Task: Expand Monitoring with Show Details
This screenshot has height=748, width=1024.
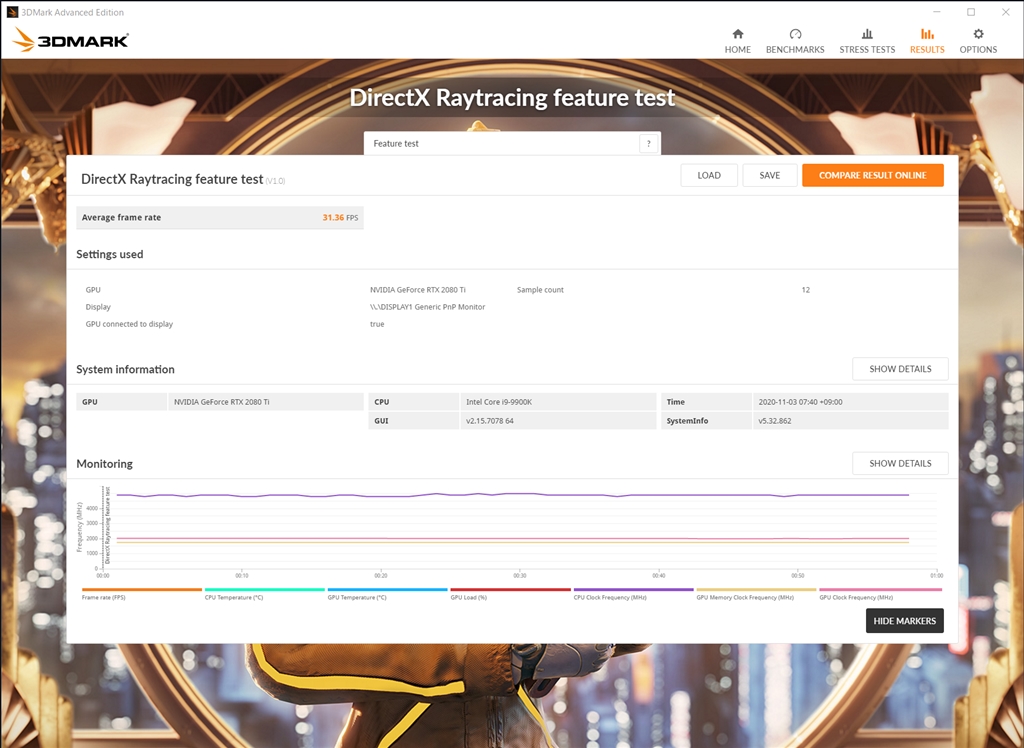Action: tap(900, 464)
